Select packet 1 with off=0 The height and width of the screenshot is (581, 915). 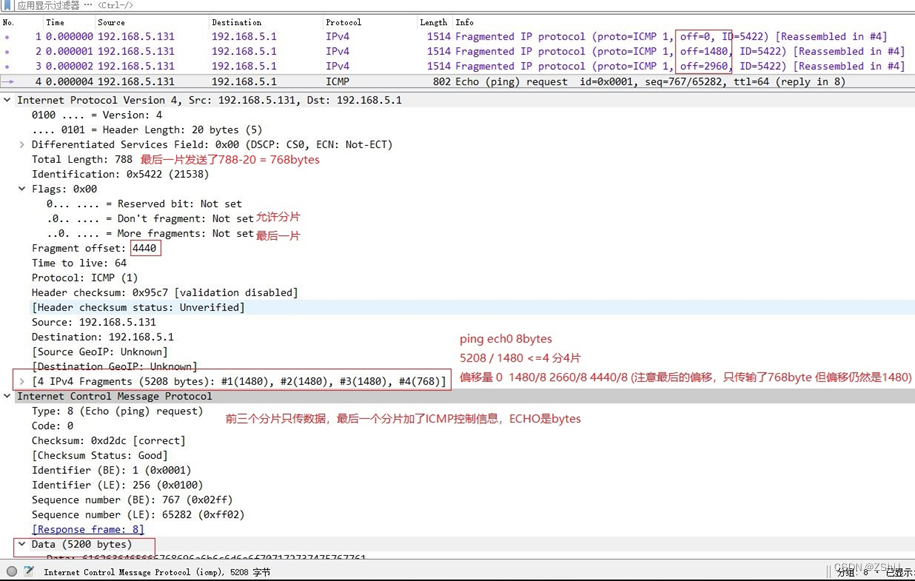pos(458,36)
